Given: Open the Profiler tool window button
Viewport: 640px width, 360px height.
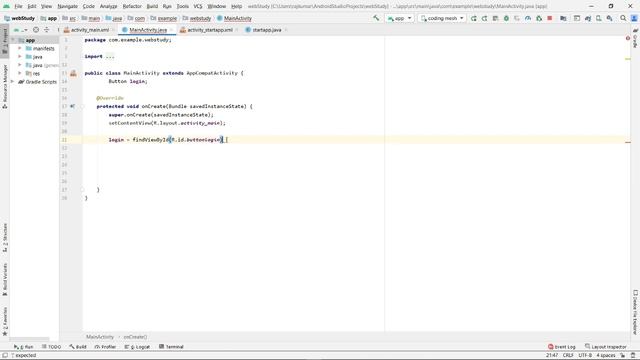Looking at the screenshot, I should (105, 347).
